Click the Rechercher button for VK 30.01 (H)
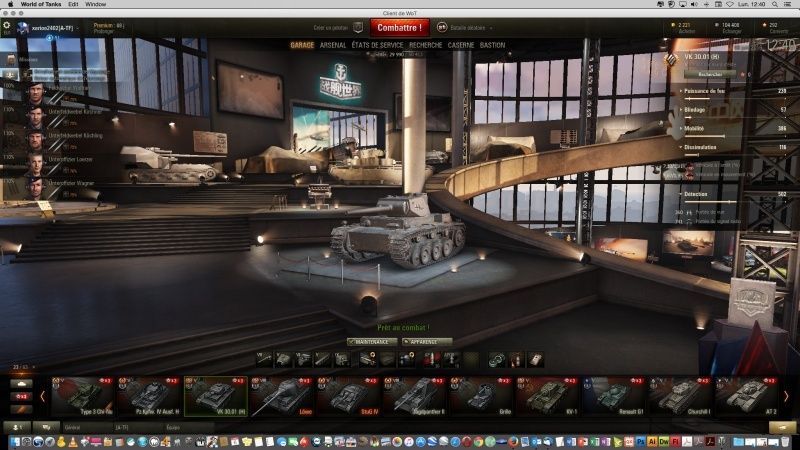Screen dimensions: 800x450 (710, 74)
